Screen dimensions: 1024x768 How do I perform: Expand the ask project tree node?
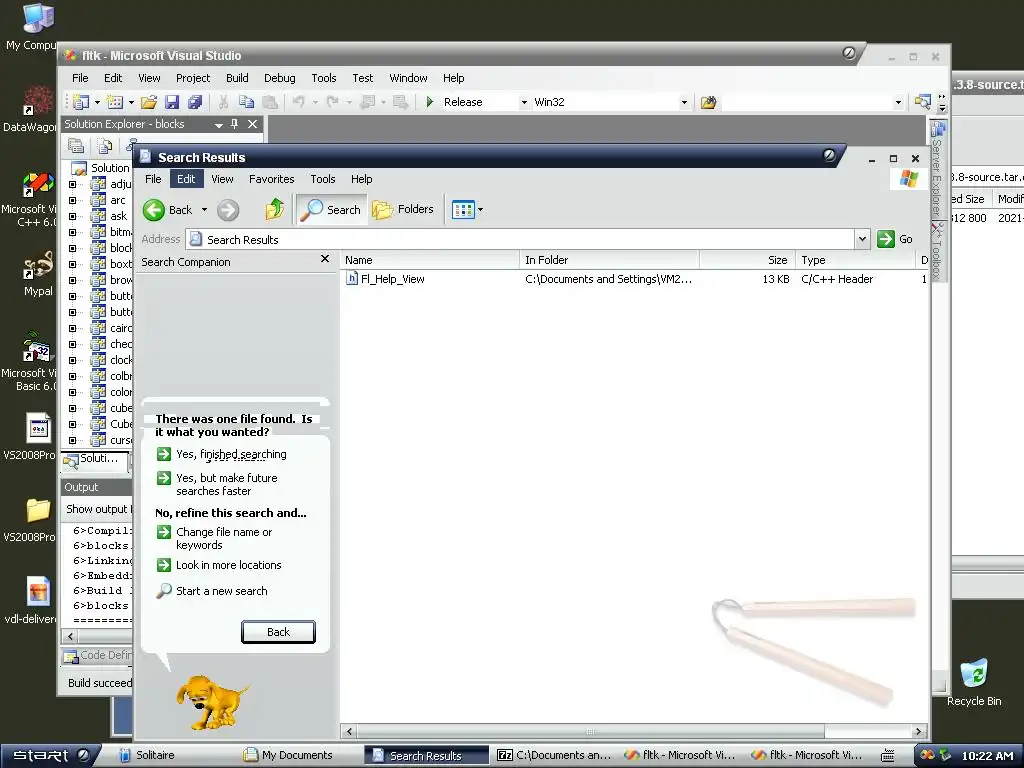tap(72, 216)
